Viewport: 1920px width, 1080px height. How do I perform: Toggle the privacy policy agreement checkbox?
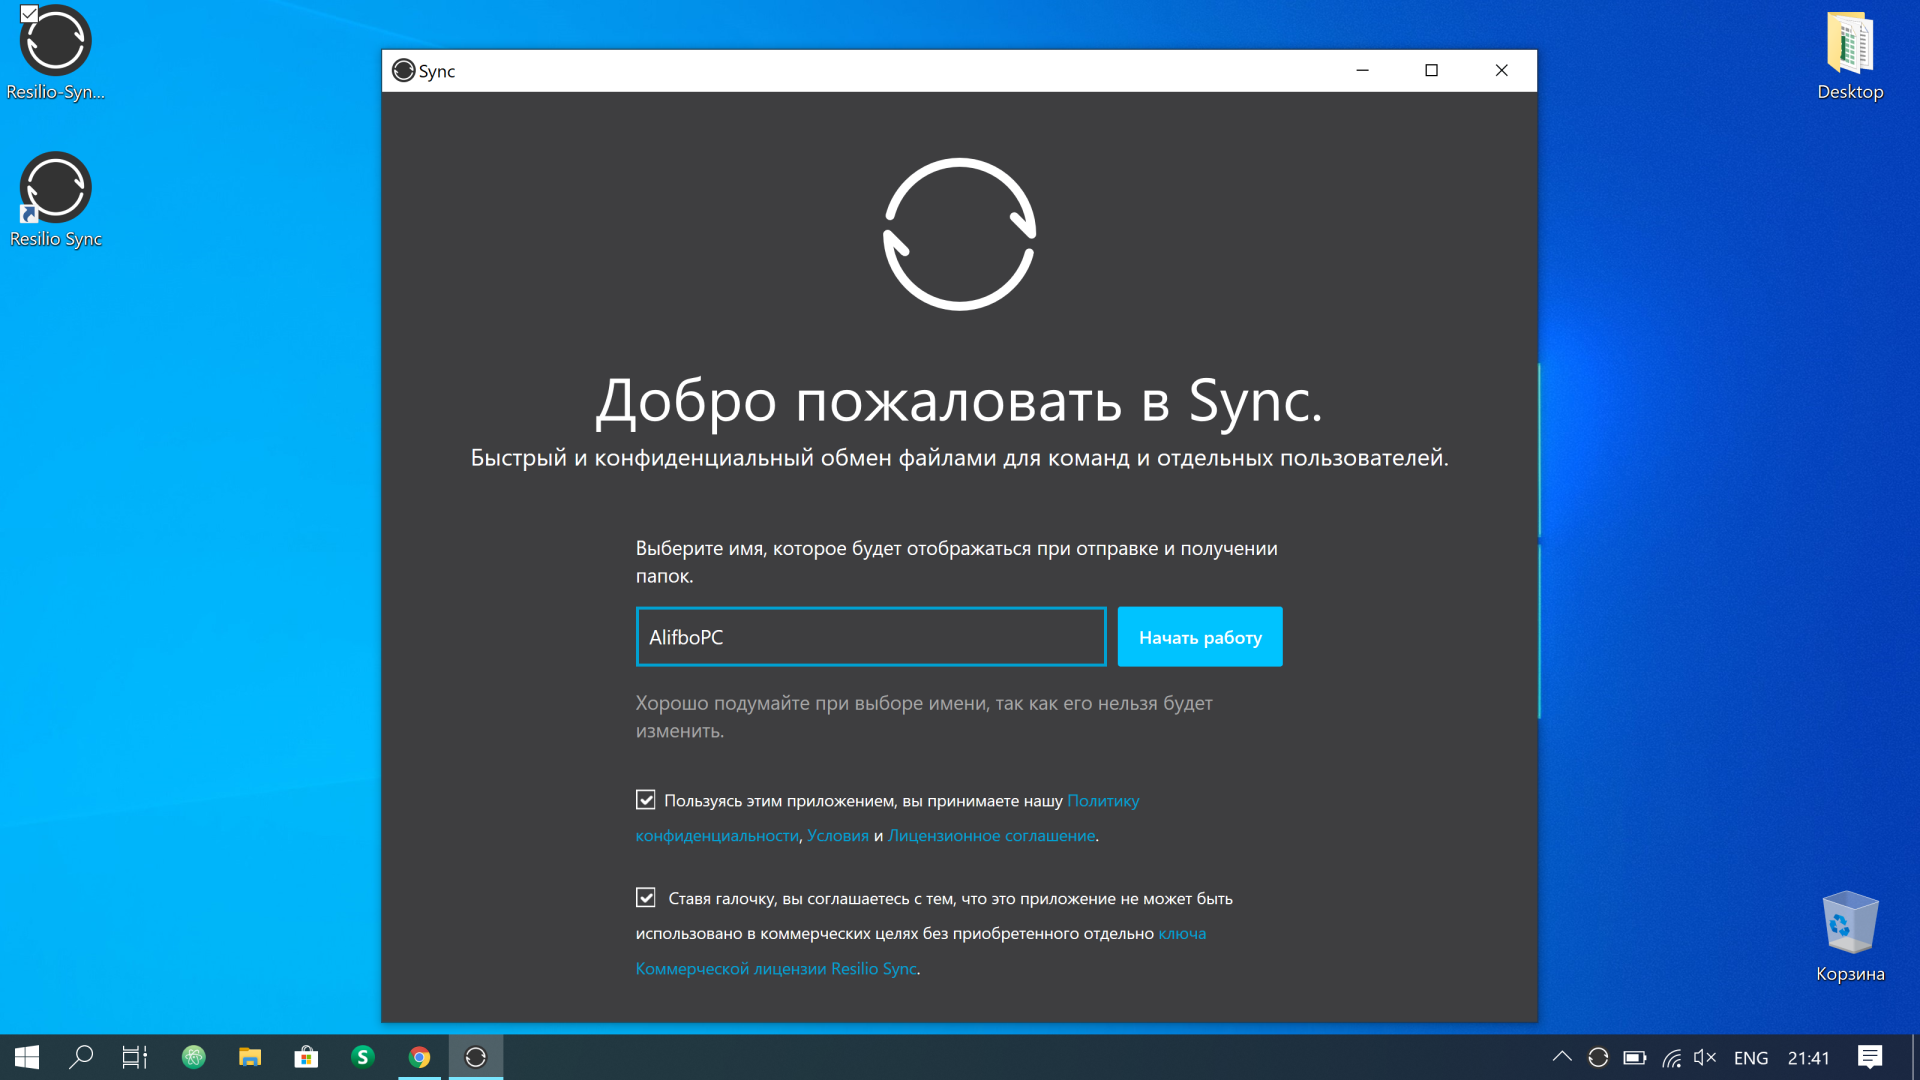(x=646, y=800)
